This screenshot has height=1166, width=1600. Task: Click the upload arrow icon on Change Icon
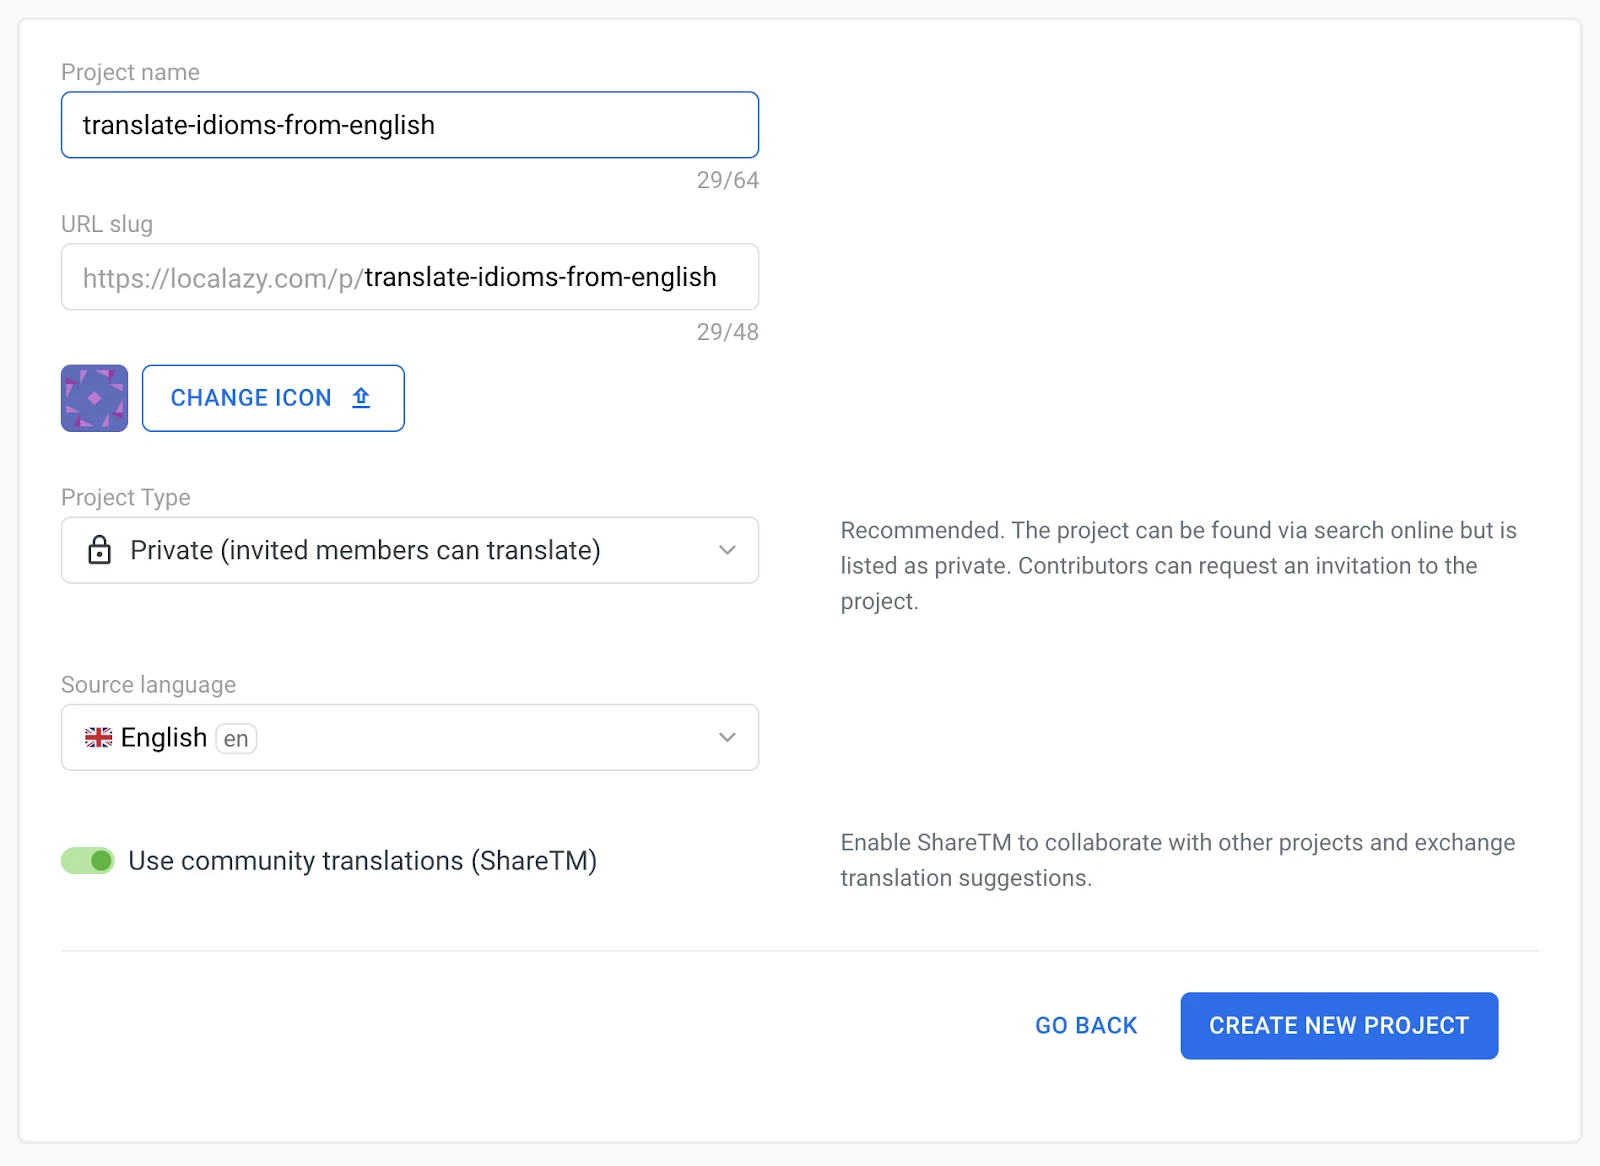click(361, 398)
